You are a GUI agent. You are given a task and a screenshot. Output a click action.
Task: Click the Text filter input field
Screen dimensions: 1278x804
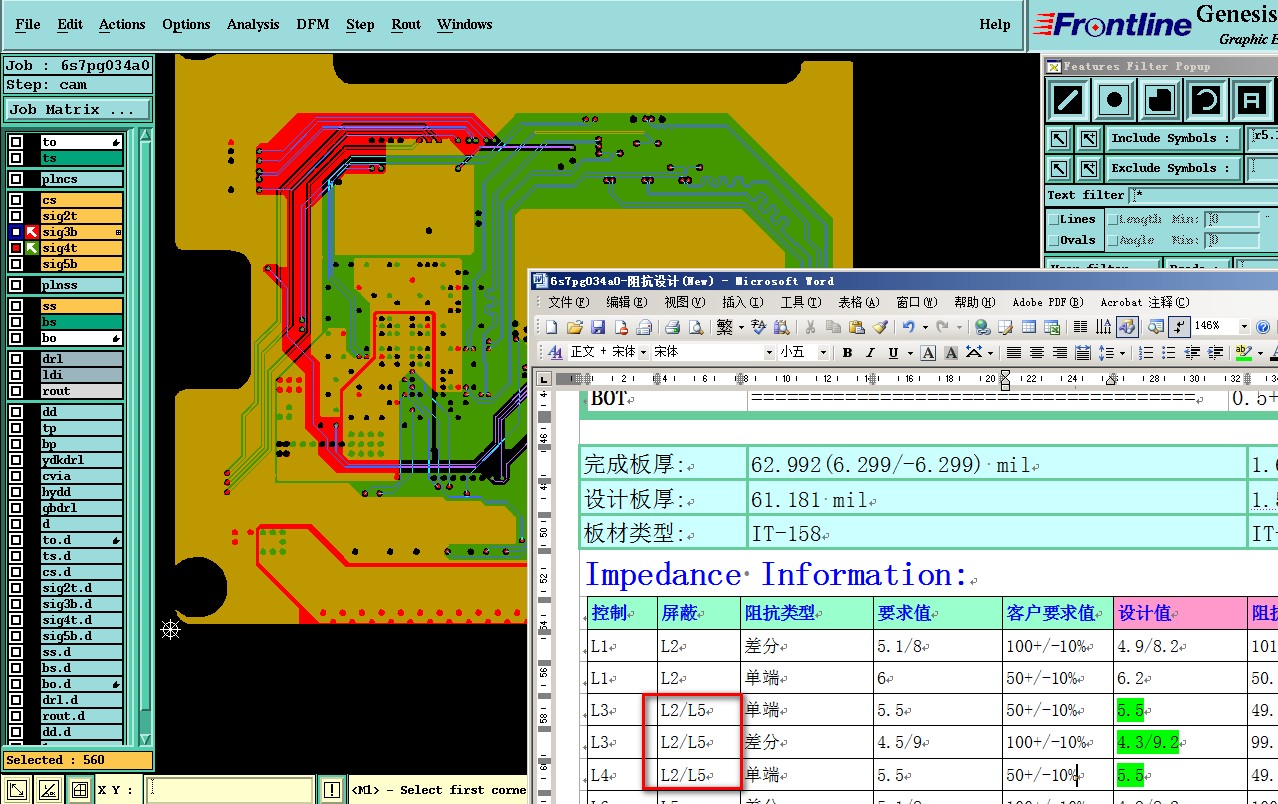(1203, 195)
